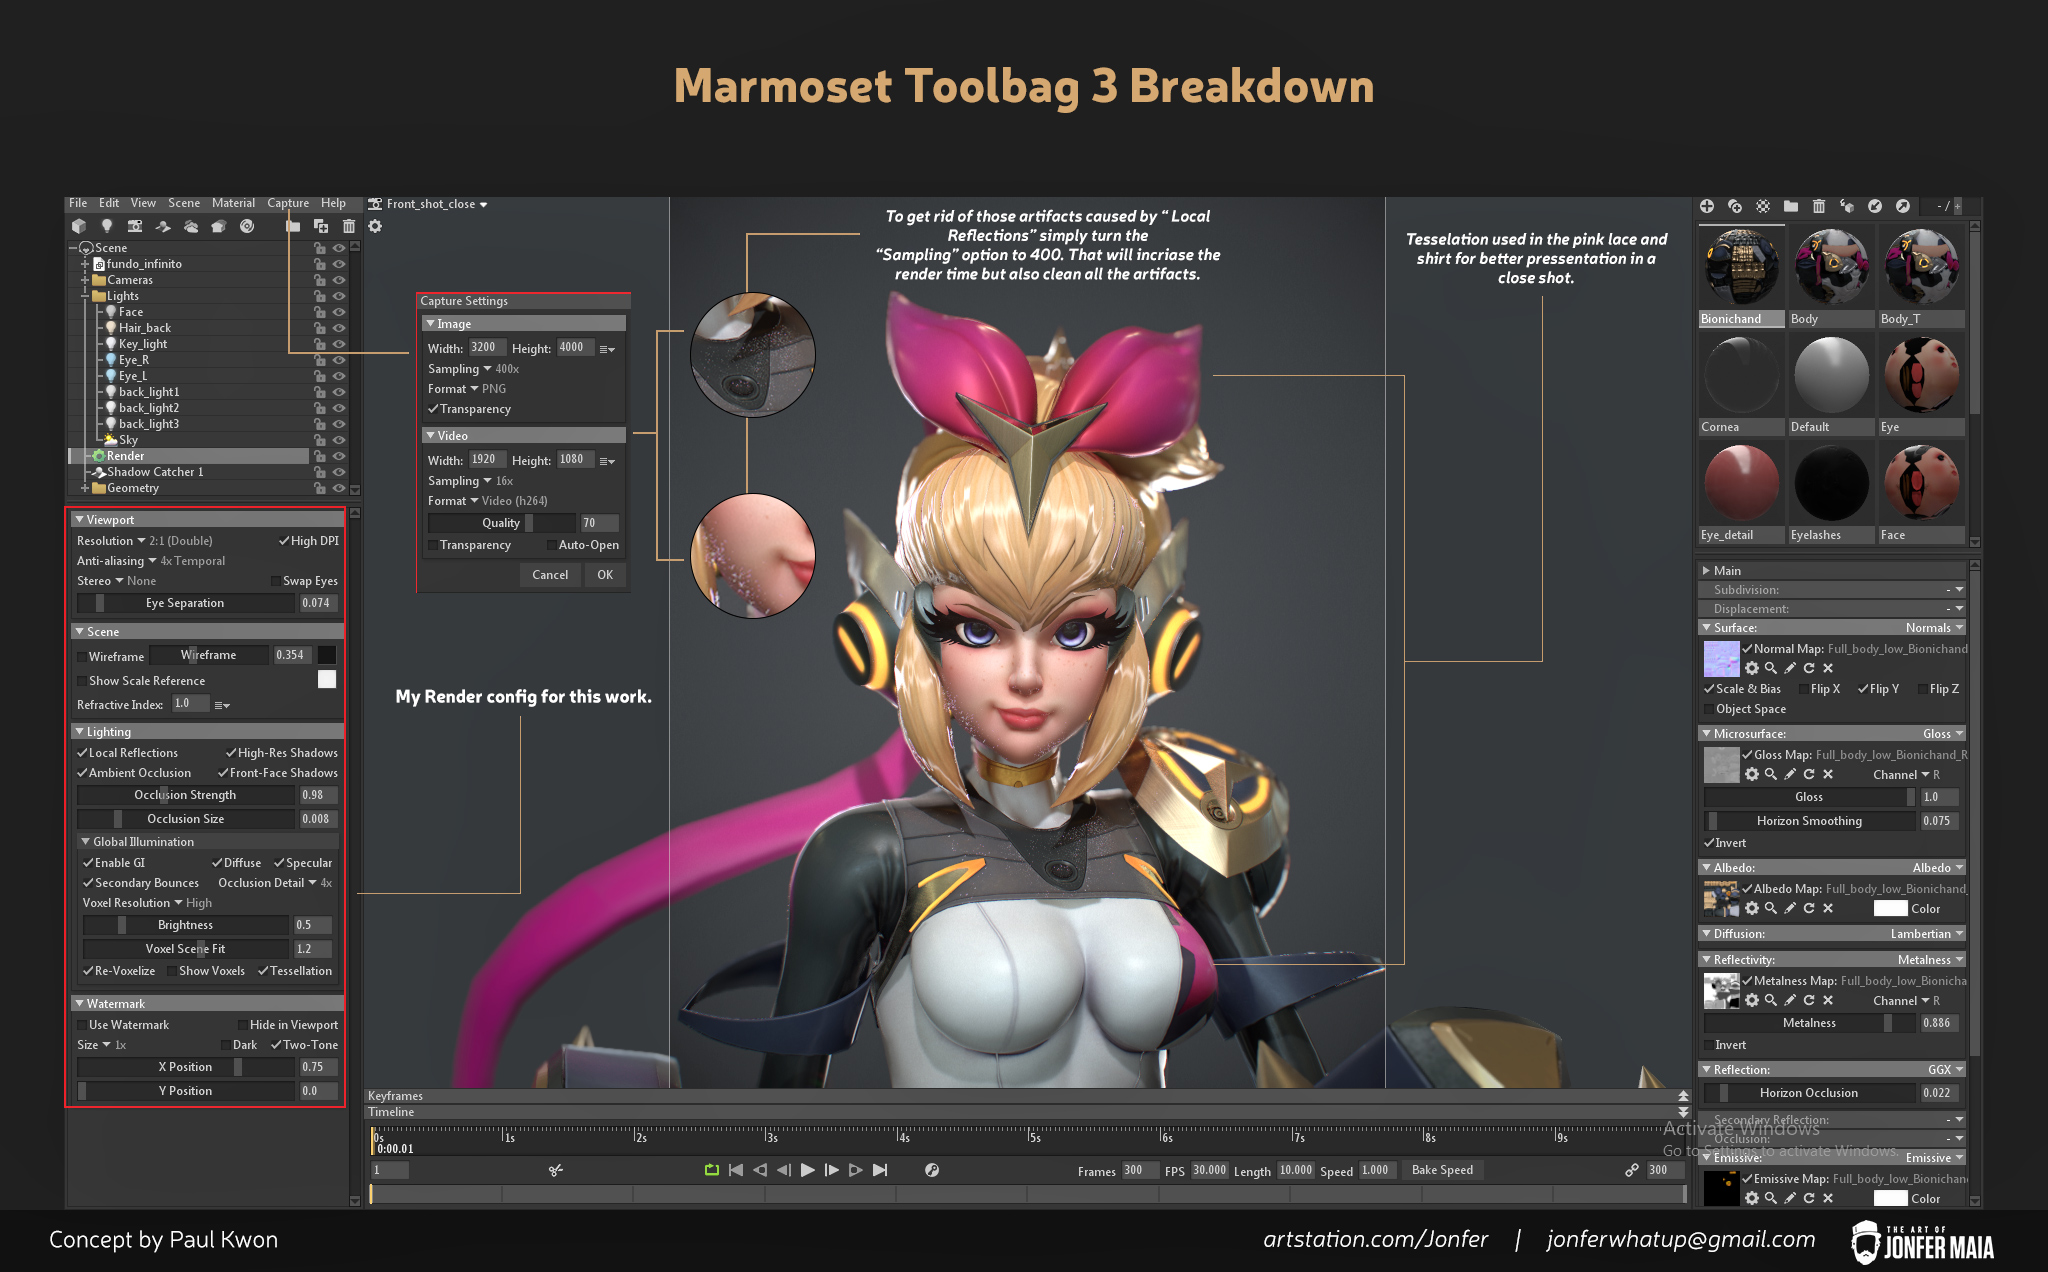Jump to the last frame of the timeline
The width and height of the screenshot is (2048, 1272).
(x=880, y=1170)
